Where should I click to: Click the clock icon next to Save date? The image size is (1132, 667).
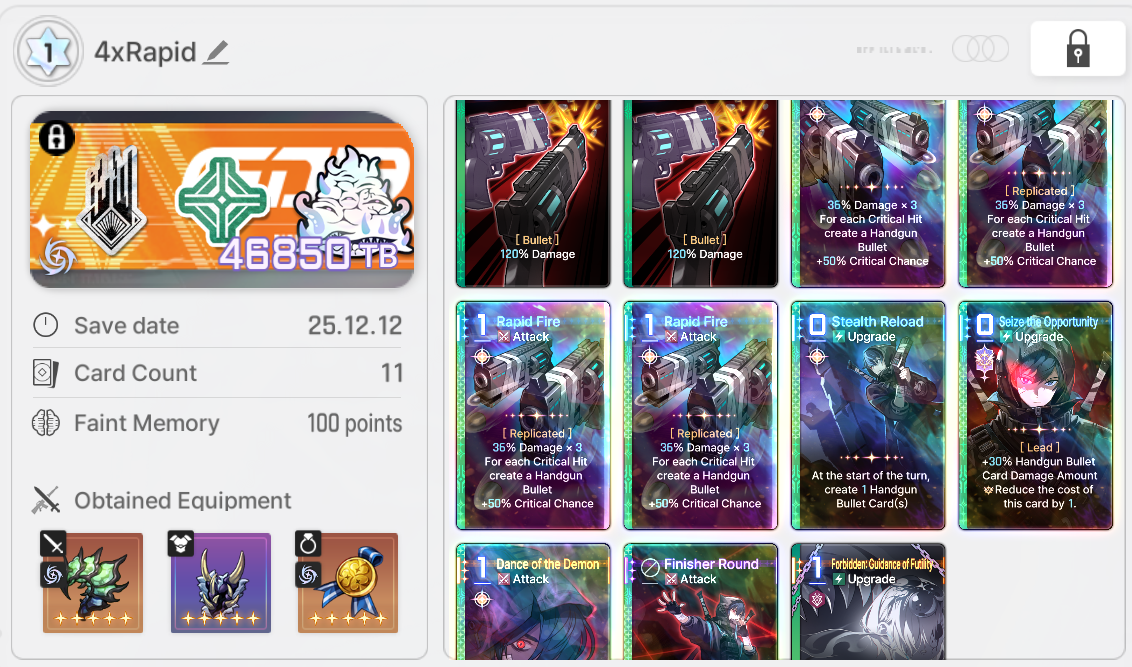[45, 325]
